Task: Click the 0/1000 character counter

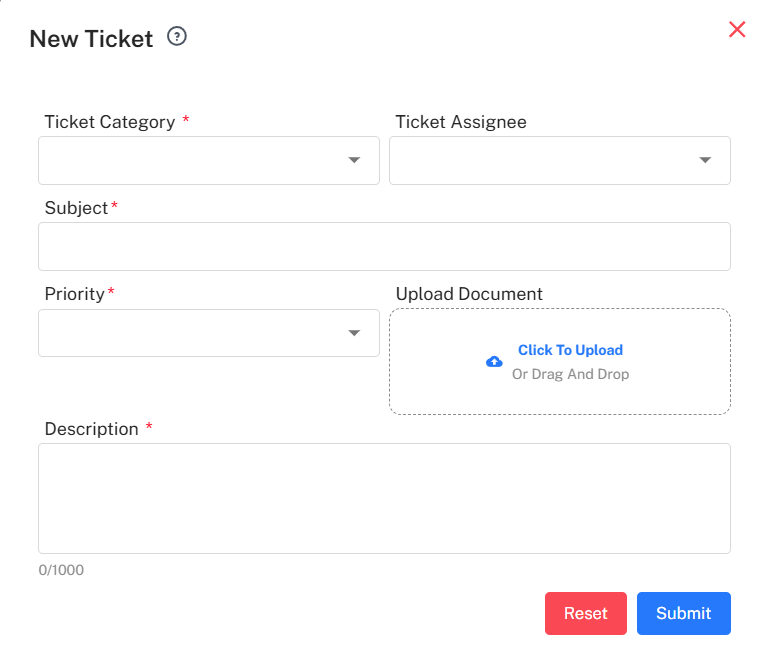Action: tap(62, 570)
